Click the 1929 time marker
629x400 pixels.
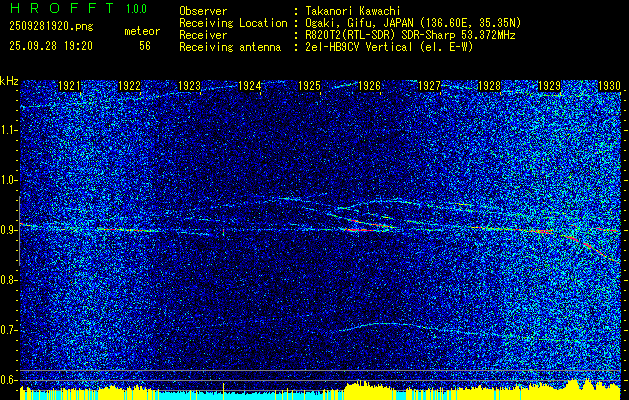549,86
